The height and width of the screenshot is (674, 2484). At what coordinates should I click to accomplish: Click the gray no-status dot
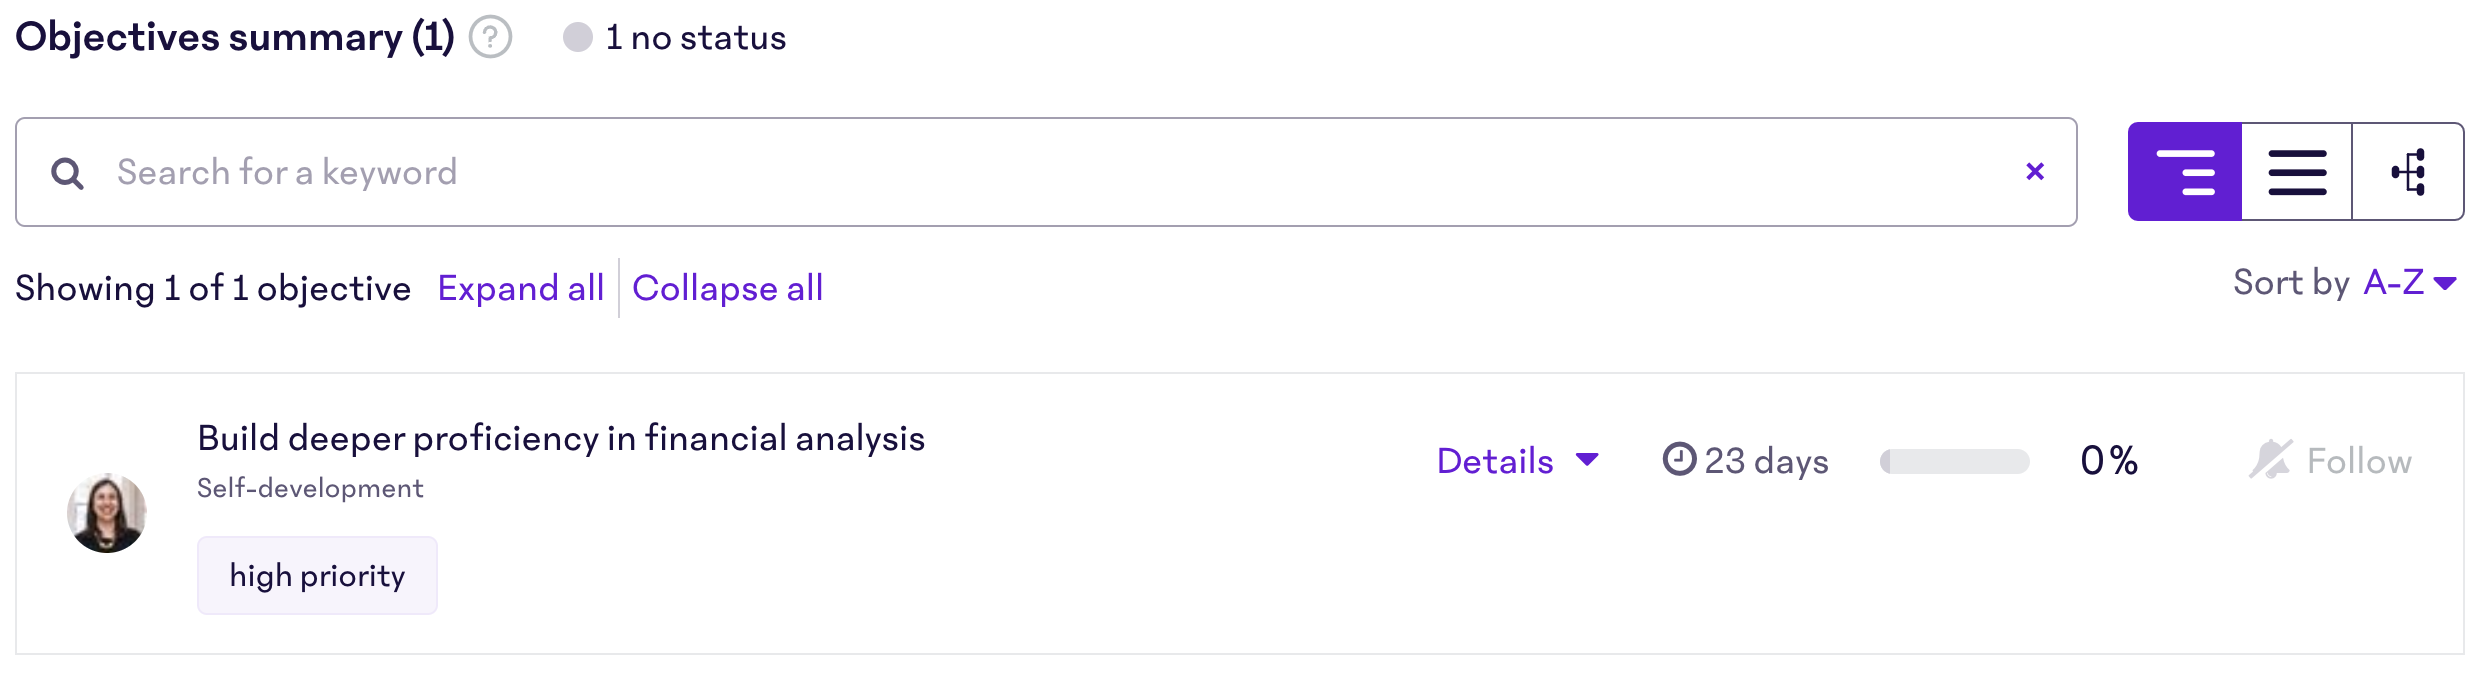(578, 38)
